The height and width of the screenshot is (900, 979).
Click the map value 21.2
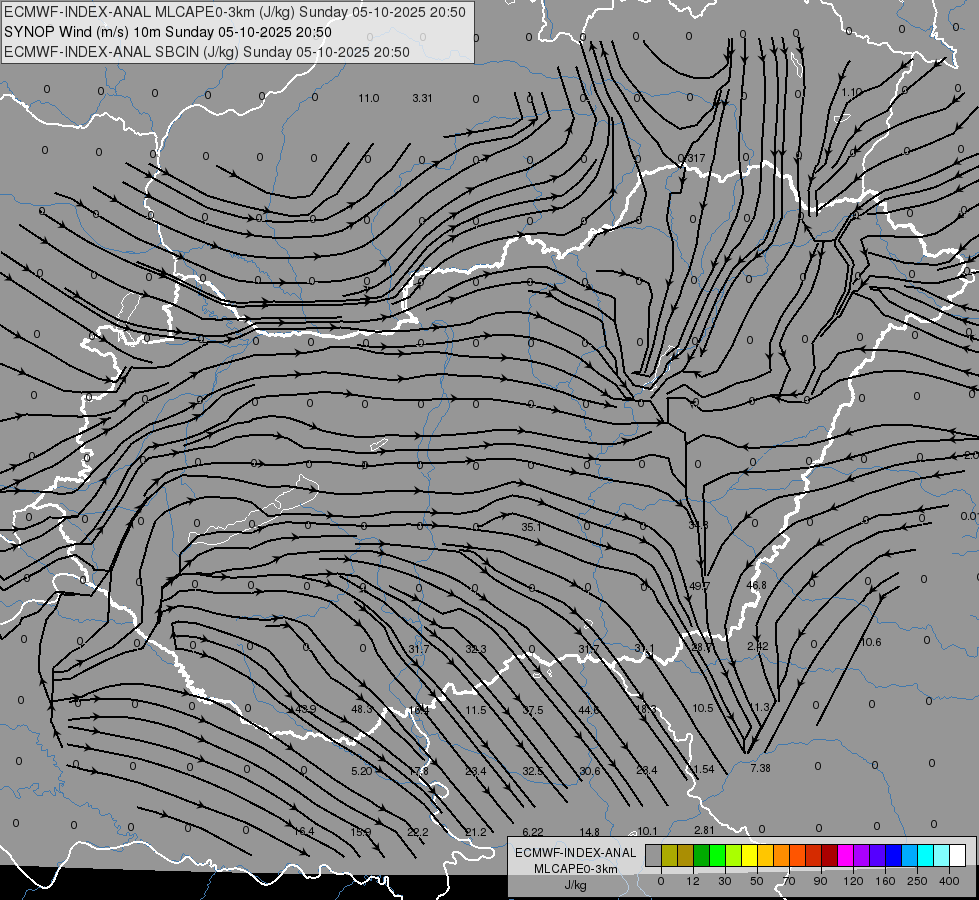pos(476,832)
